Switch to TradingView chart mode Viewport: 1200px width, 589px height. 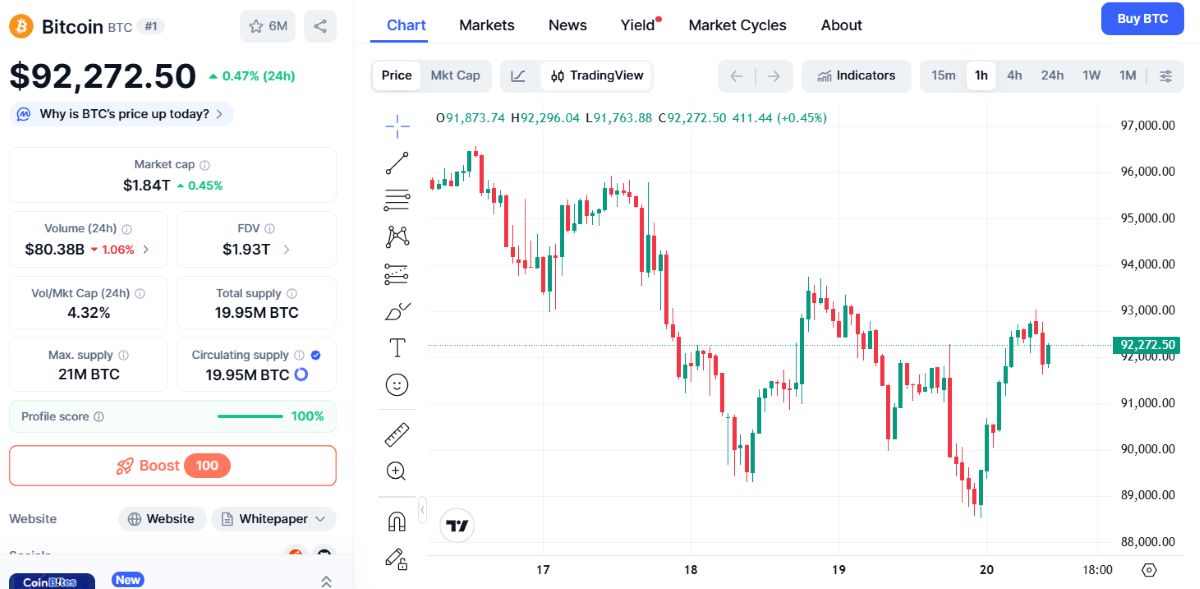pyautogui.click(x=597, y=75)
